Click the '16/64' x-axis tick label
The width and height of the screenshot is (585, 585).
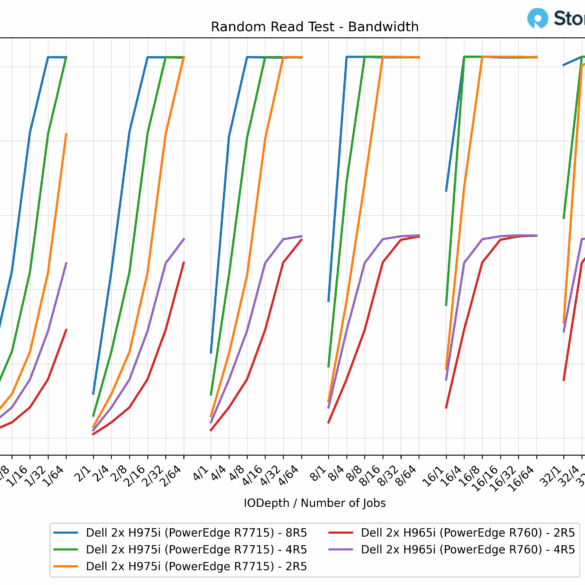[522, 478]
